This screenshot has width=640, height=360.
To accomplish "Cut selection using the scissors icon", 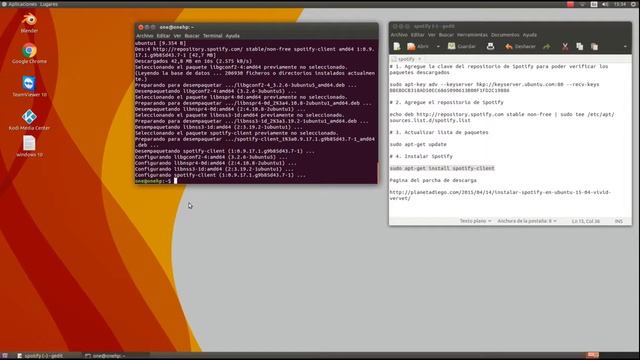I will pyautogui.click(x=565, y=47).
